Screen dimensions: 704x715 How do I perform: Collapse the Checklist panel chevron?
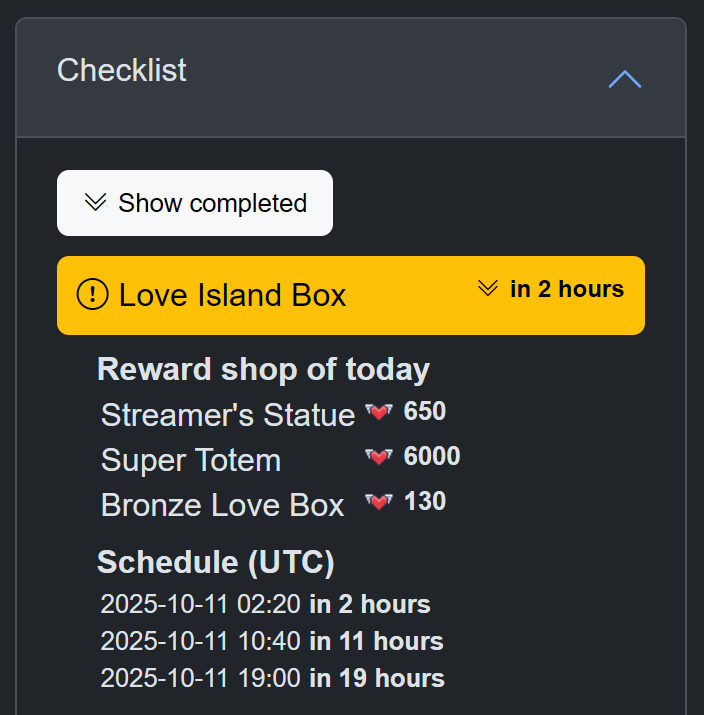[x=625, y=79]
